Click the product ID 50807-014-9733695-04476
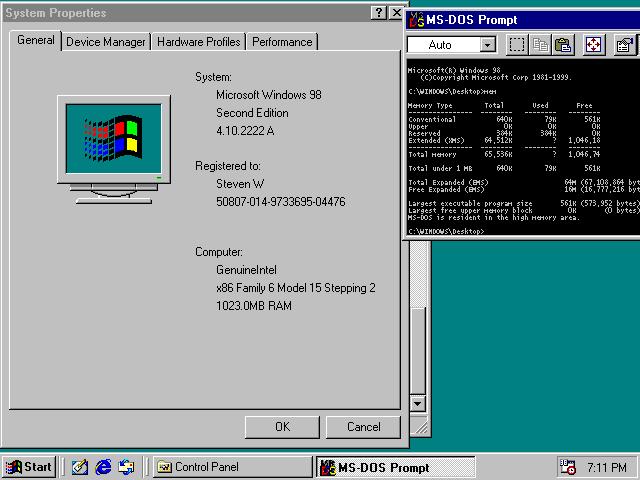The image size is (640, 480). tap(281, 202)
